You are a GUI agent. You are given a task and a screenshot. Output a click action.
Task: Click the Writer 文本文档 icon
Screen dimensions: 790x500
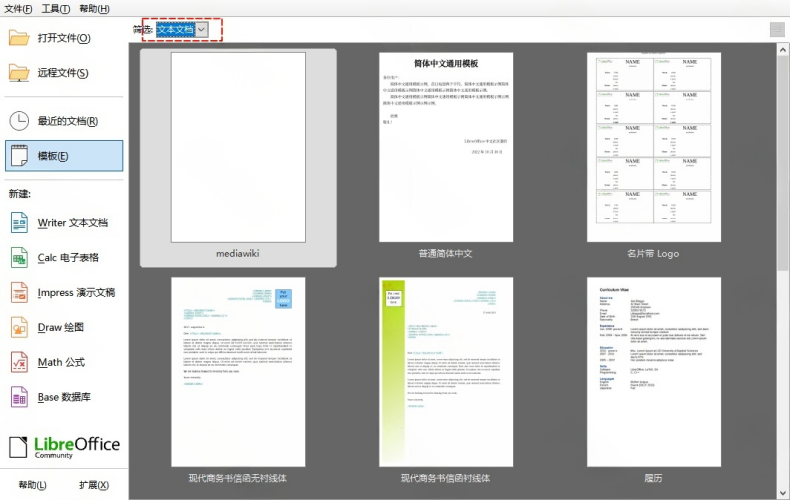coord(20,223)
